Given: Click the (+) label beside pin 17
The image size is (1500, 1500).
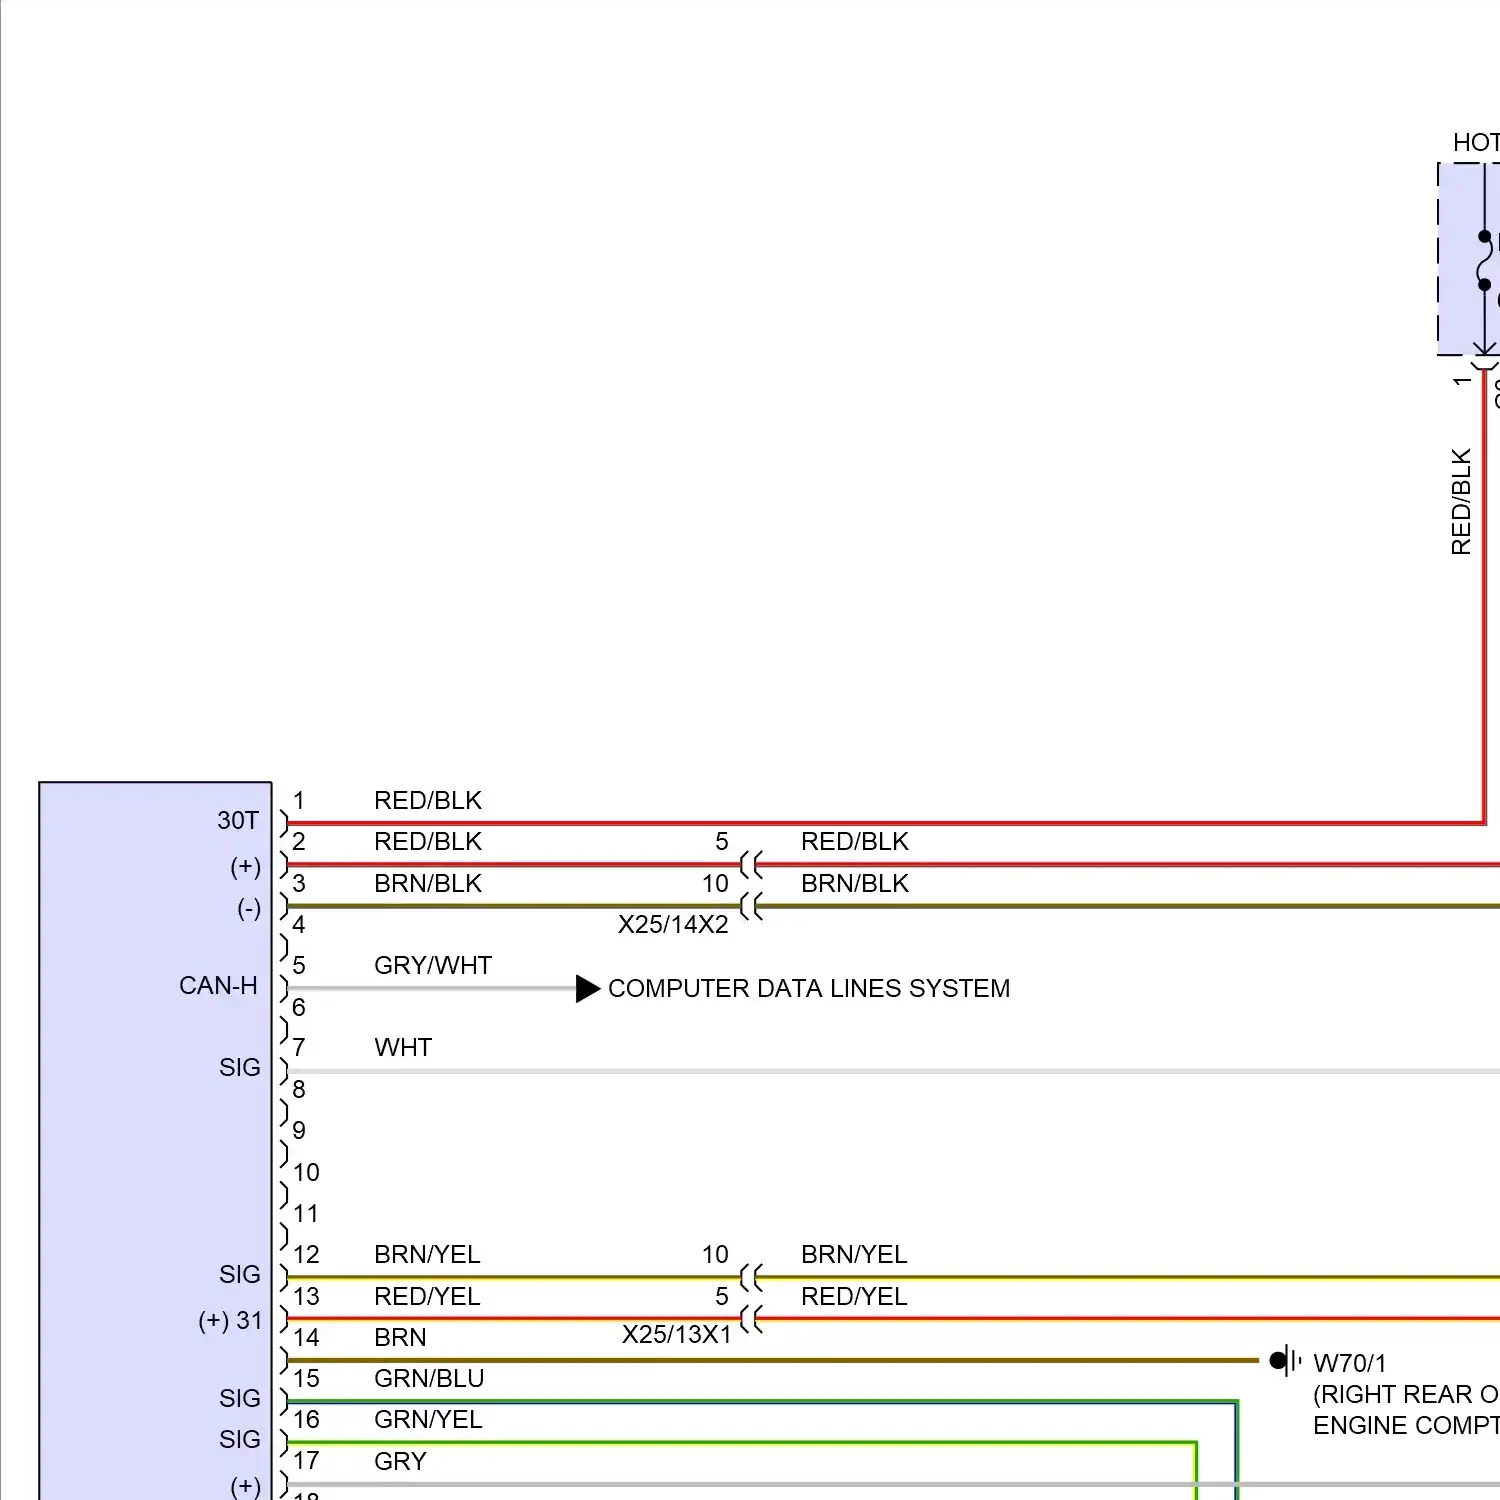Looking at the screenshot, I should point(246,1486).
